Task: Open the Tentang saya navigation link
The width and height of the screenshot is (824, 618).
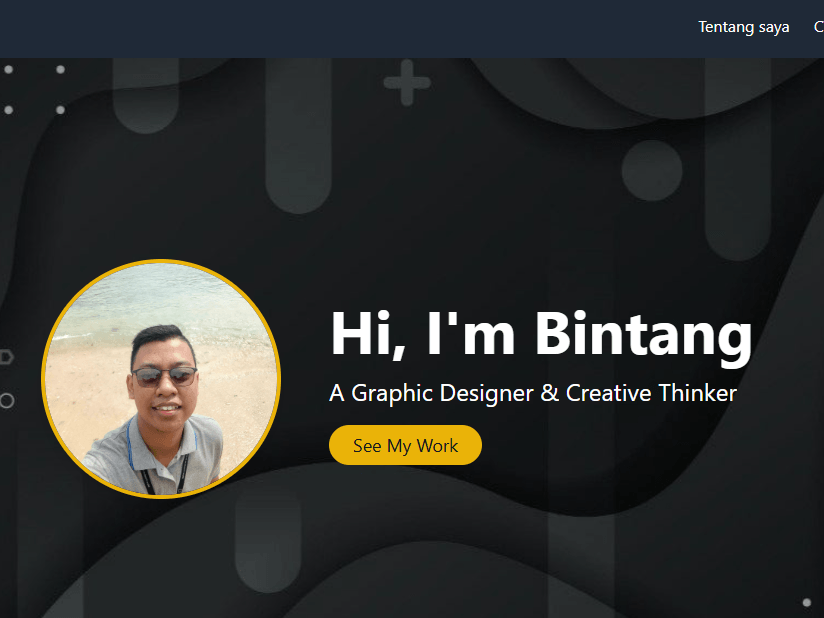Action: pos(743,27)
